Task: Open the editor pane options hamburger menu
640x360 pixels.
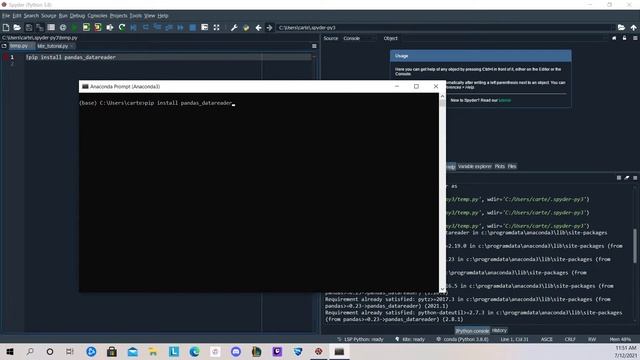Action: 314,46
